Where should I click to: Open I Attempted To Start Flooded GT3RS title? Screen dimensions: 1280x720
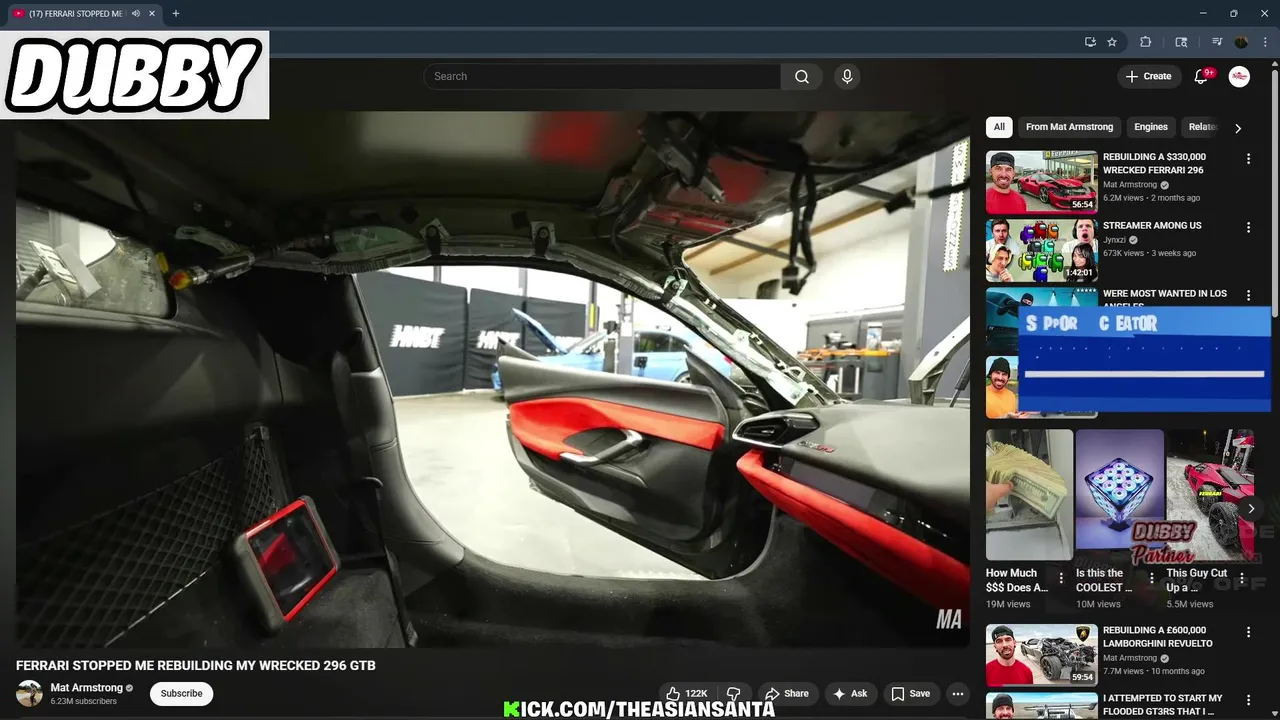pyautogui.click(x=1162, y=705)
